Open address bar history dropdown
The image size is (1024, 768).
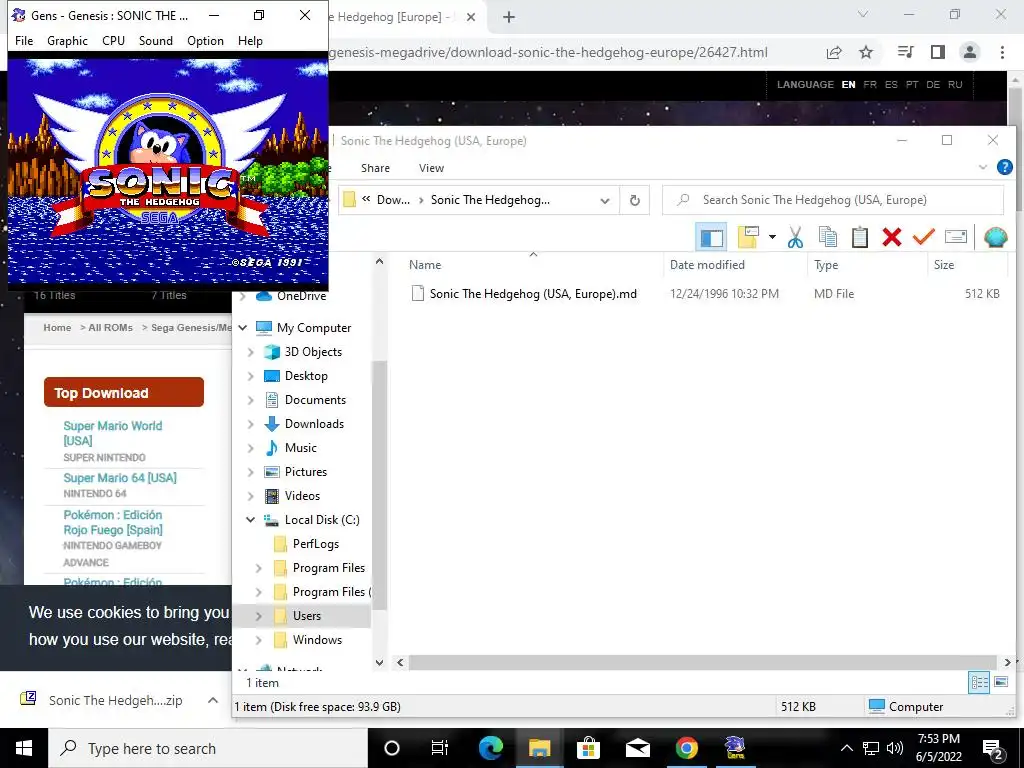coord(605,200)
